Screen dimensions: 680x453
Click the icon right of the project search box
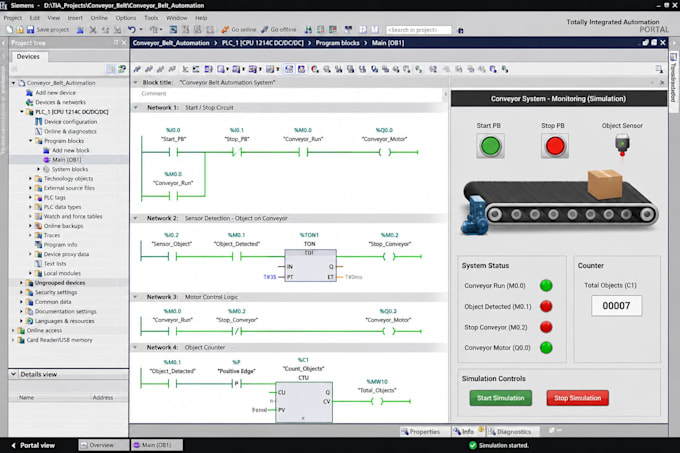(461, 30)
